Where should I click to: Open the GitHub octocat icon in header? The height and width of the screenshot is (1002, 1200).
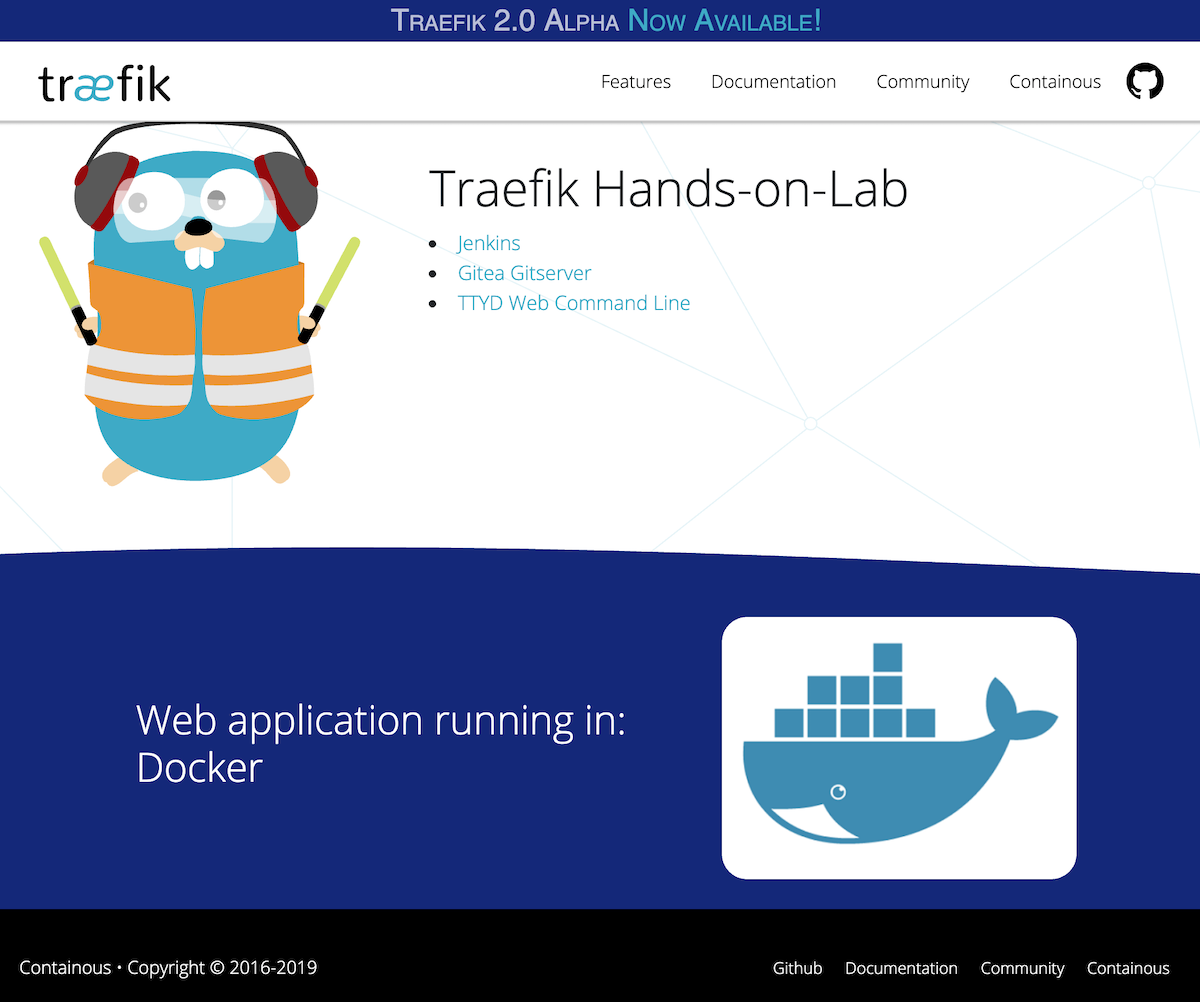(x=1145, y=81)
